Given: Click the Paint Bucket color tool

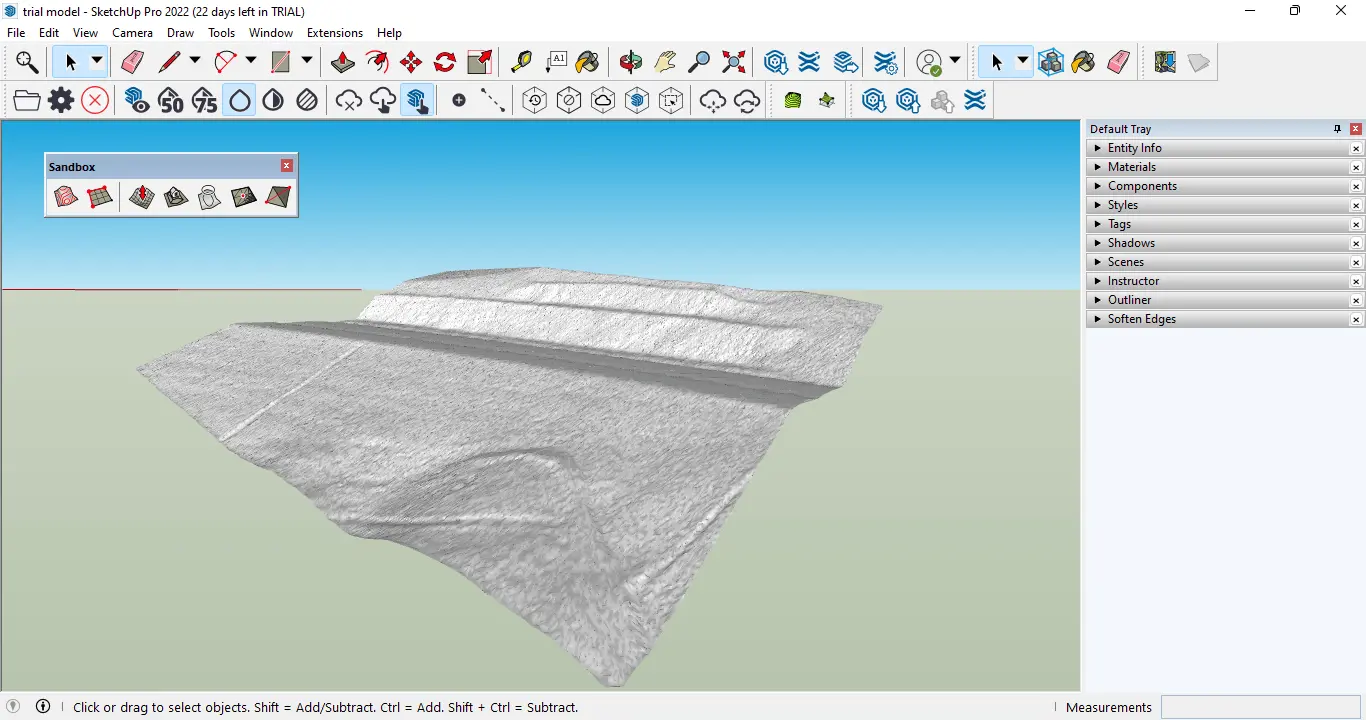Looking at the screenshot, I should (588, 62).
